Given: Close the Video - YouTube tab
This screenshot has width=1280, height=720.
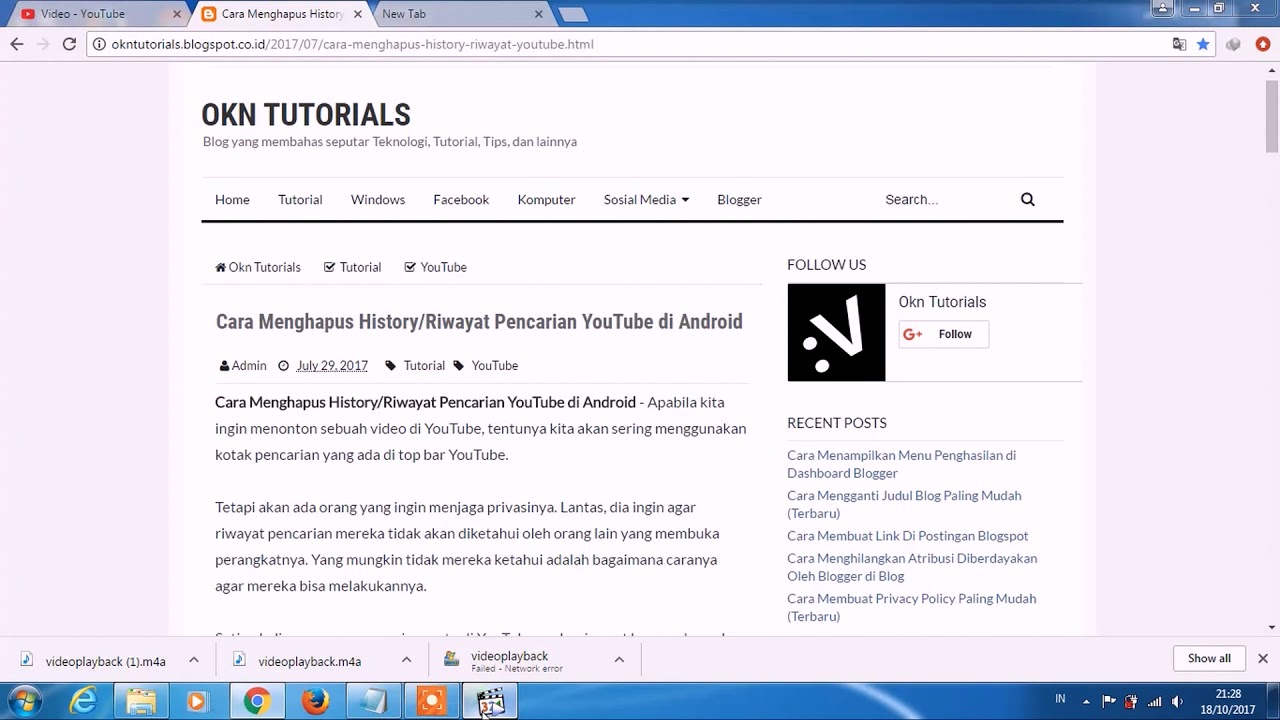Looking at the screenshot, I should click(177, 14).
